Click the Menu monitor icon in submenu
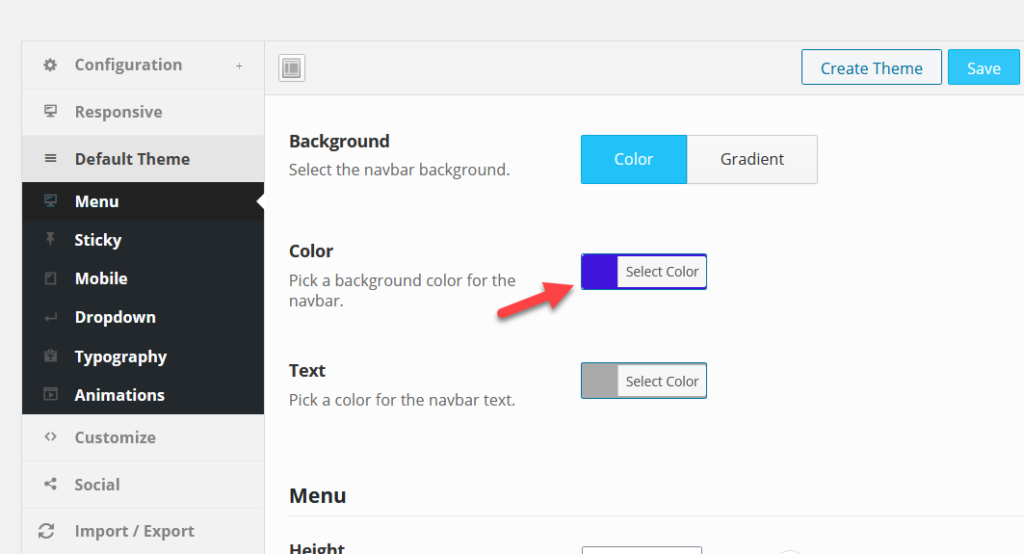1024x554 pixels. tap(50, 201)
